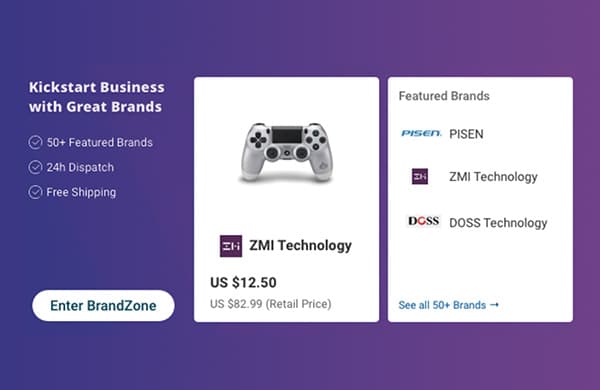Click the ZMI logo in Featured Brands
The image size is (600, 390).
click(420, 176)
